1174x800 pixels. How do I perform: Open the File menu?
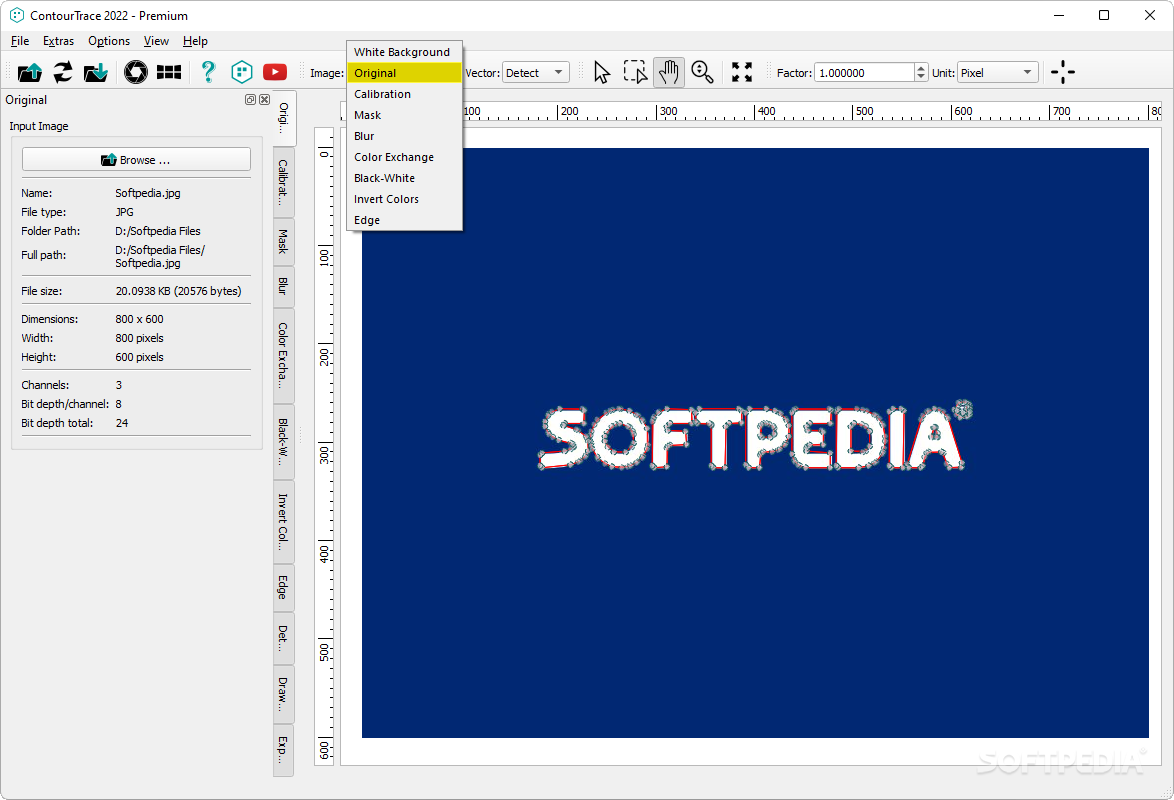(x=20, y=41)
